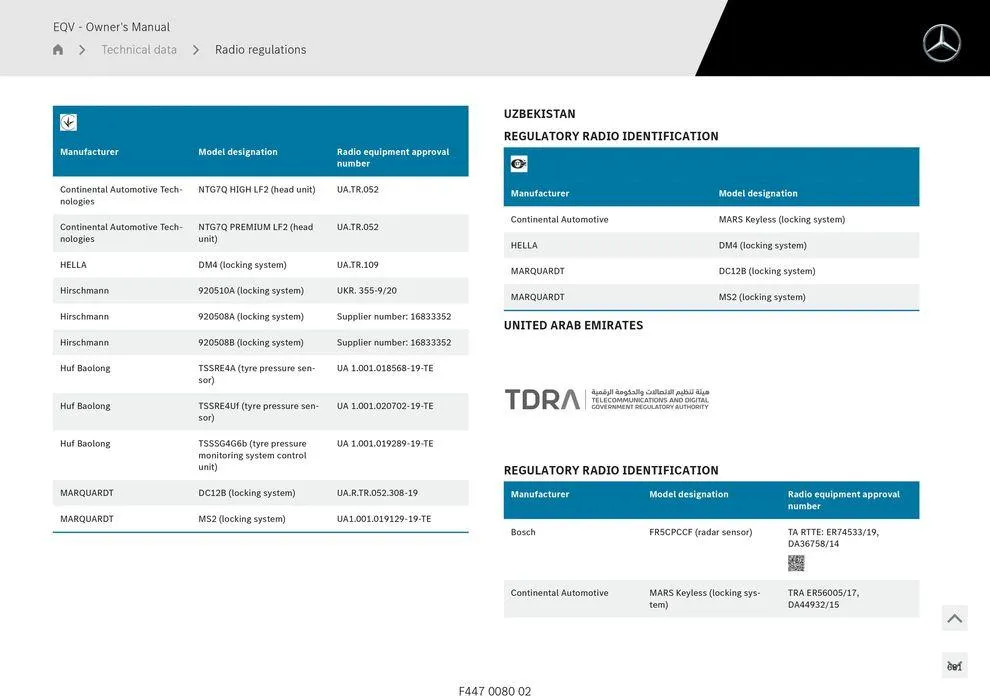Click the certification mark below the Bosch approval number
The height and width of the screenshot is (700, 990).
tap(796, 561)
